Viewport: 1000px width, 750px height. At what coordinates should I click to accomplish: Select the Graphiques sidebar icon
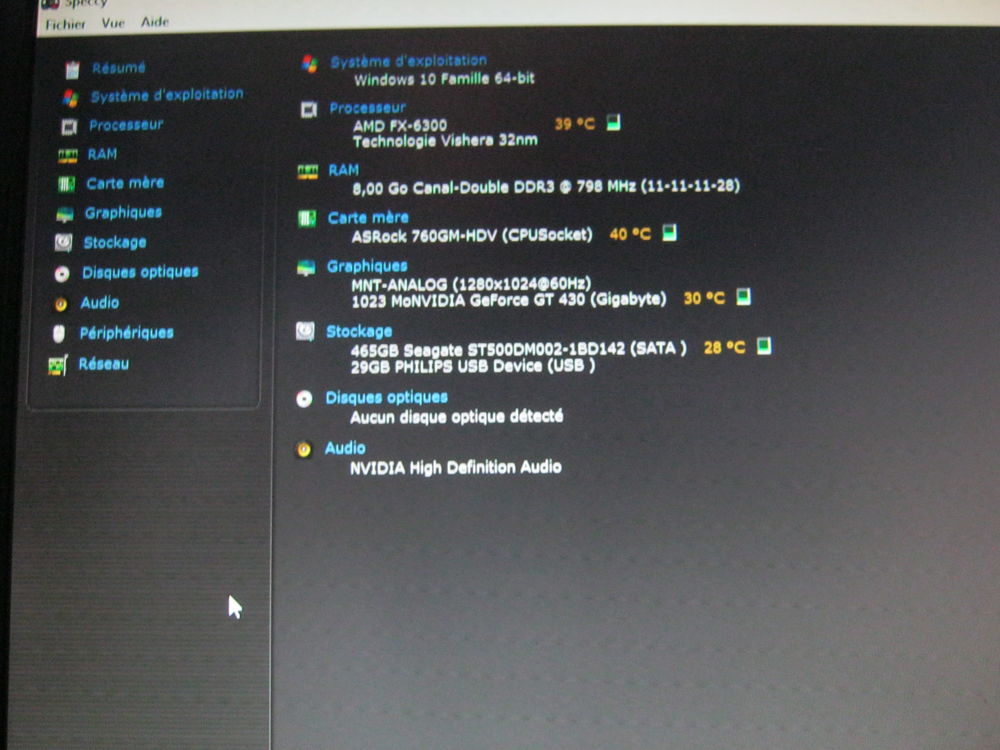click(67, 213)
